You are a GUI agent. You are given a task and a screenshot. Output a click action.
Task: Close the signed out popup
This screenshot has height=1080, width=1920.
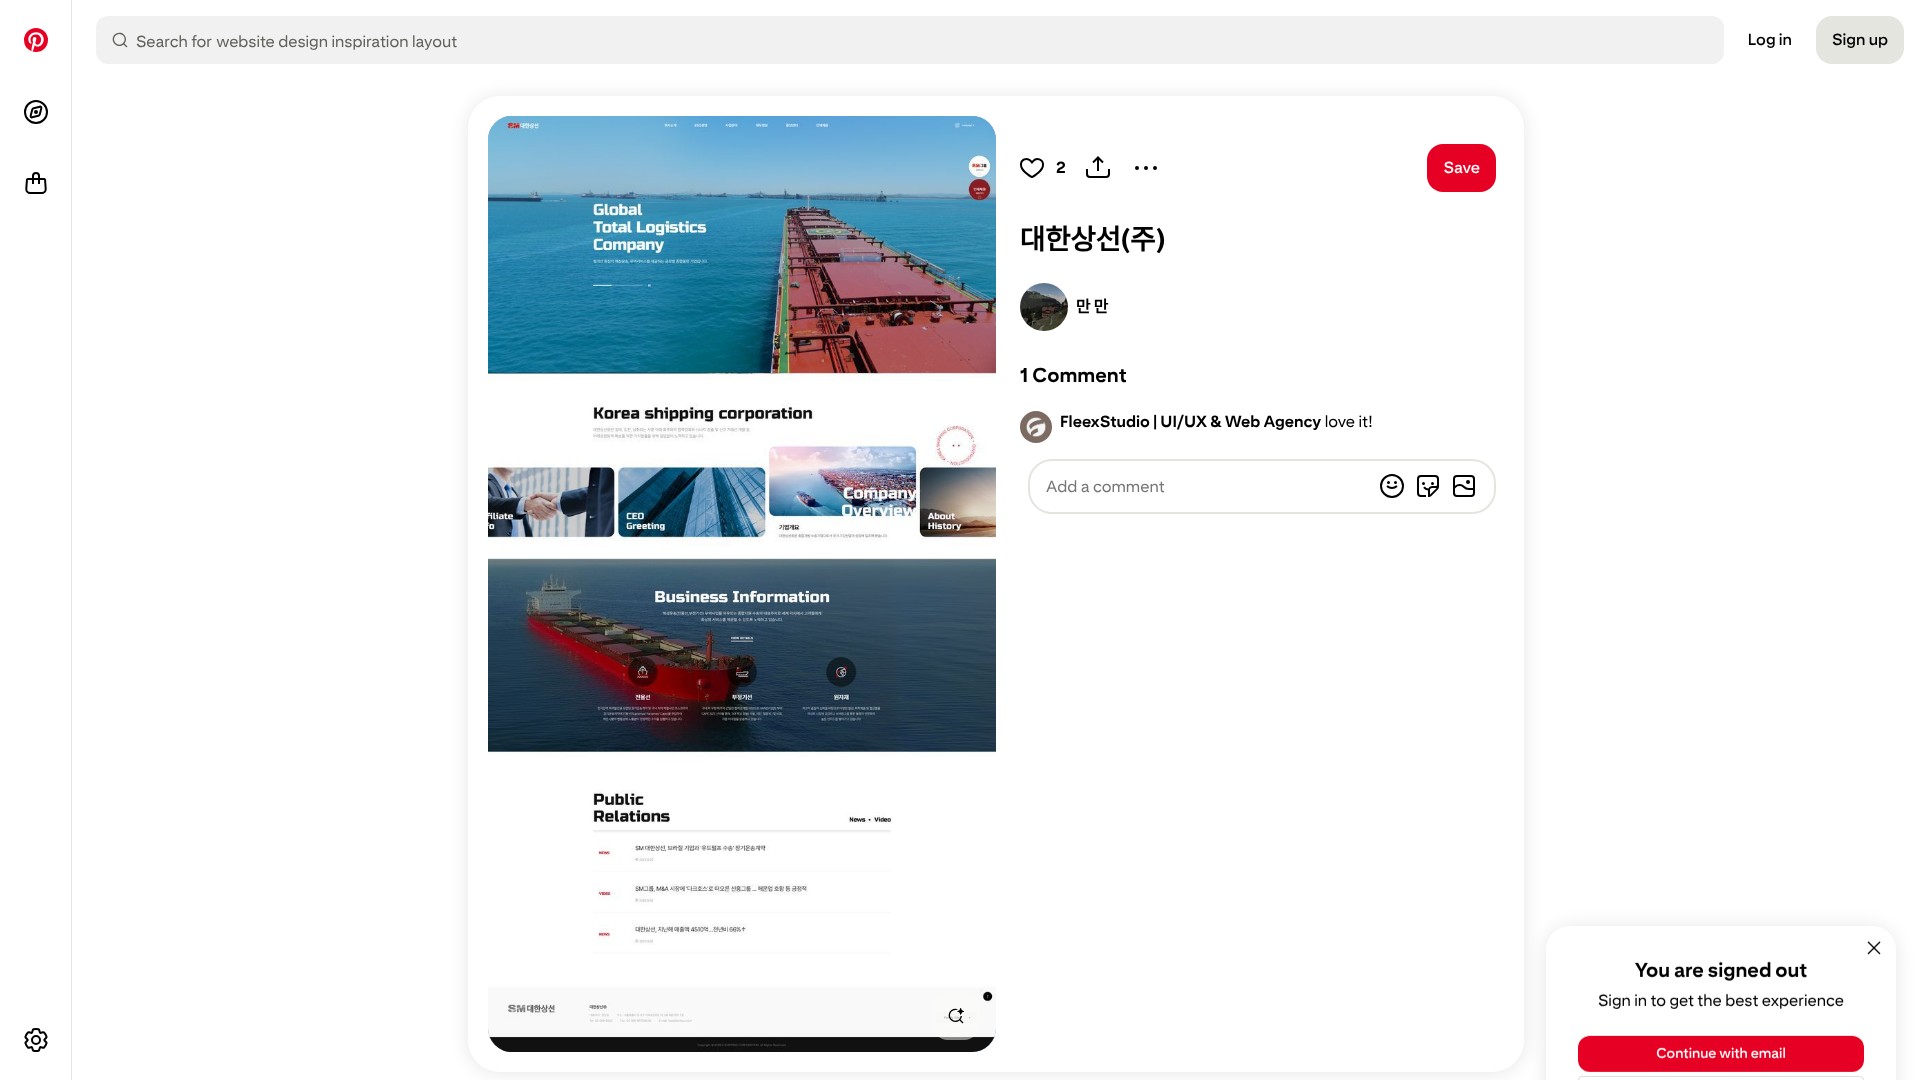coord(1874,948)
